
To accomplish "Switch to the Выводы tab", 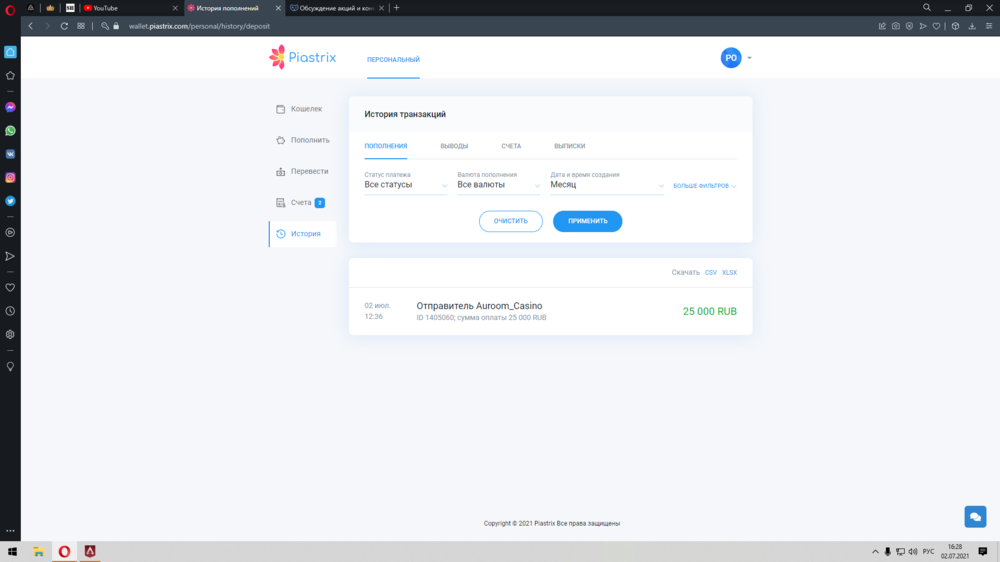I will [454, 147].
